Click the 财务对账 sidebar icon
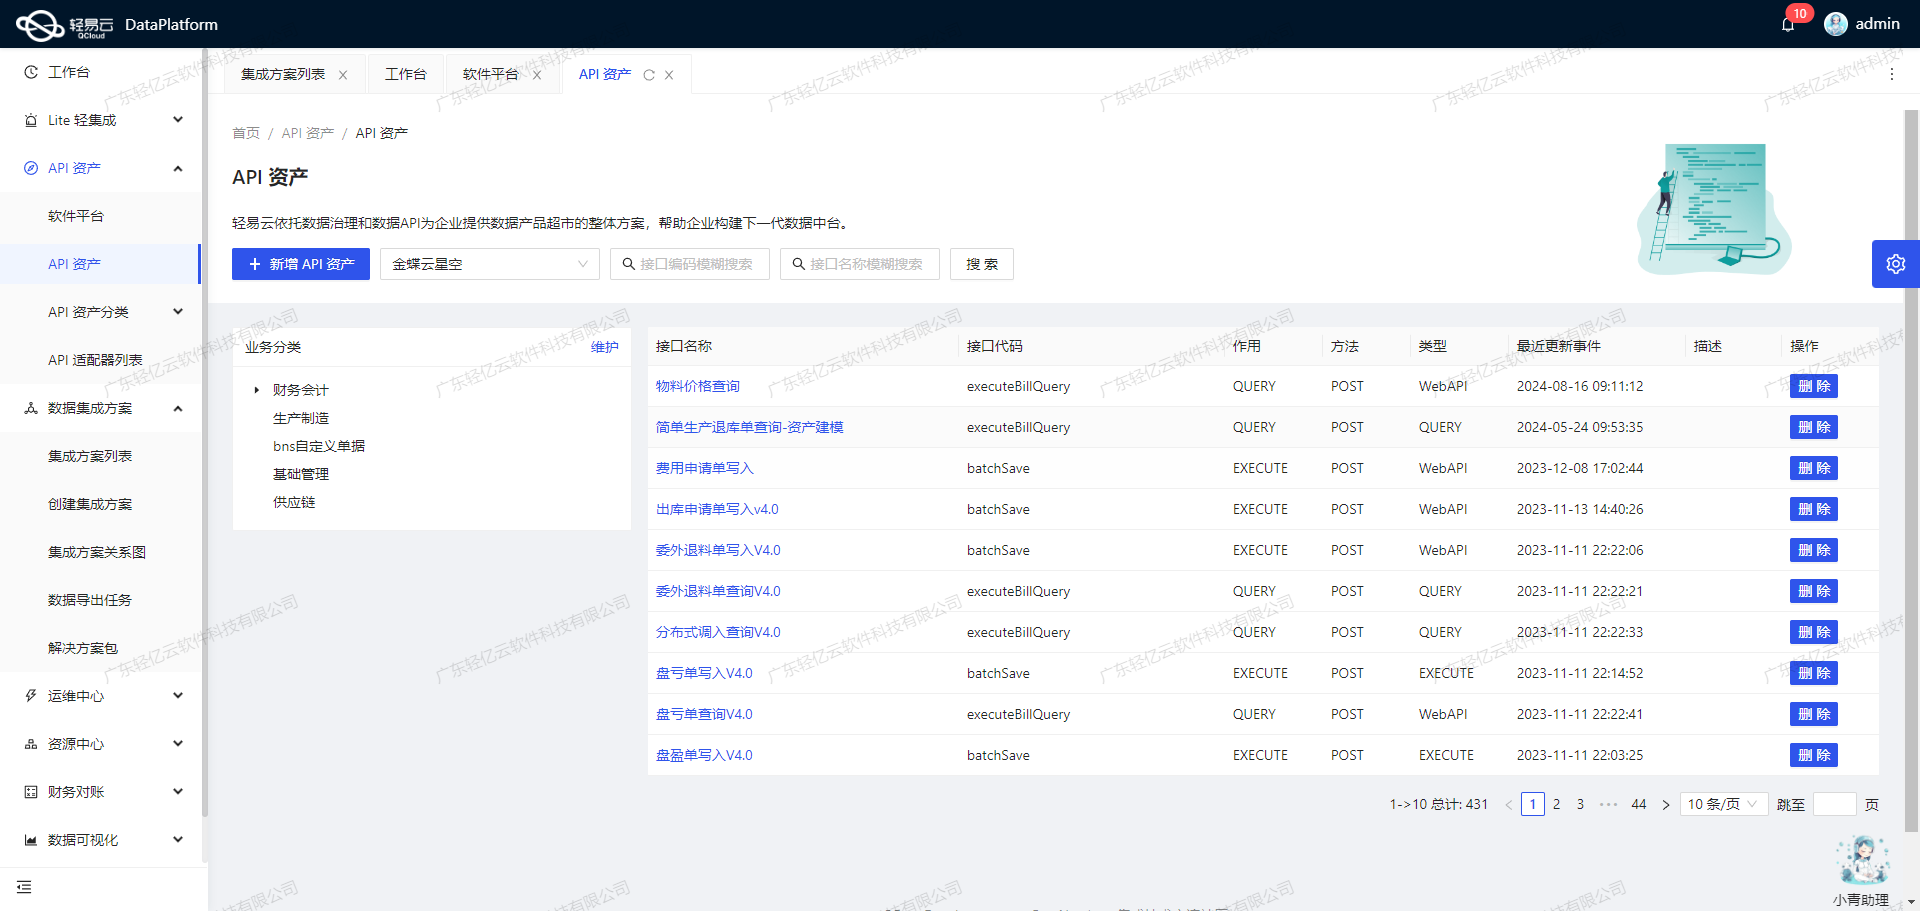This screenshot has width=1920, height=911. [31, 792]
